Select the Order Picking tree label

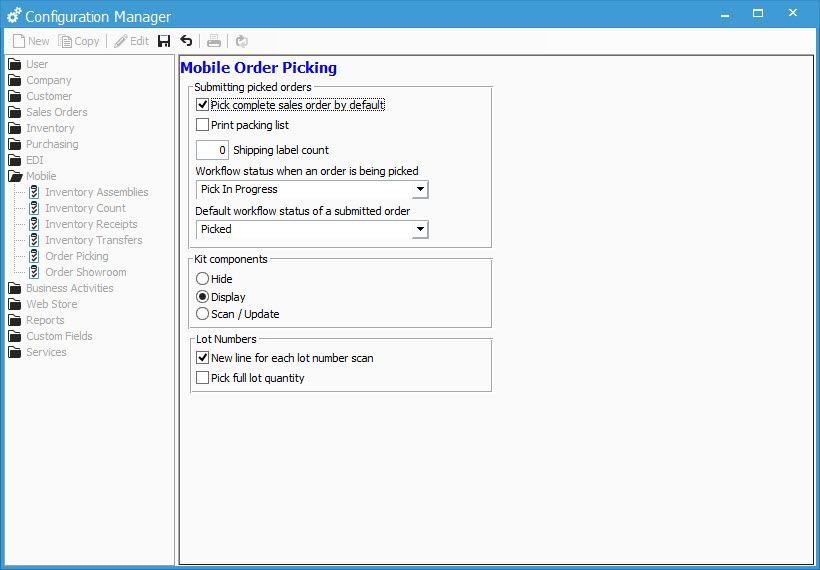click(x=77, y=256)
